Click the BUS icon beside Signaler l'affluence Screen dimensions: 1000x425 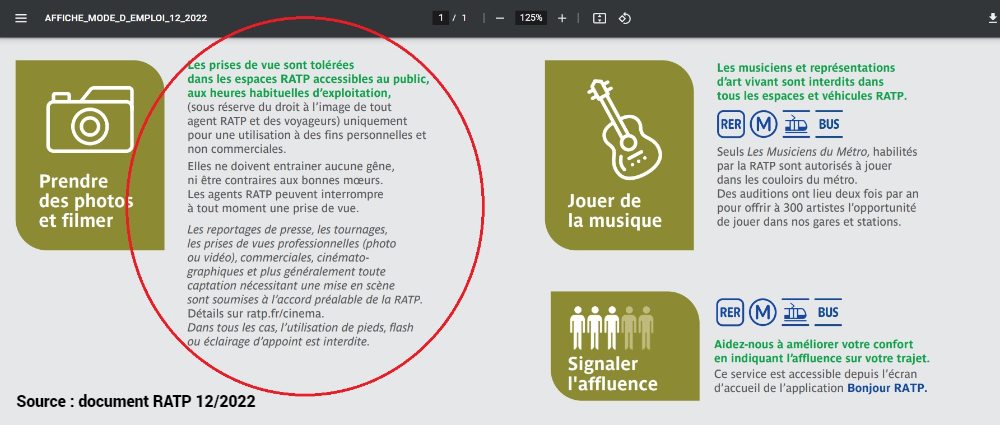tap(828, 314)
